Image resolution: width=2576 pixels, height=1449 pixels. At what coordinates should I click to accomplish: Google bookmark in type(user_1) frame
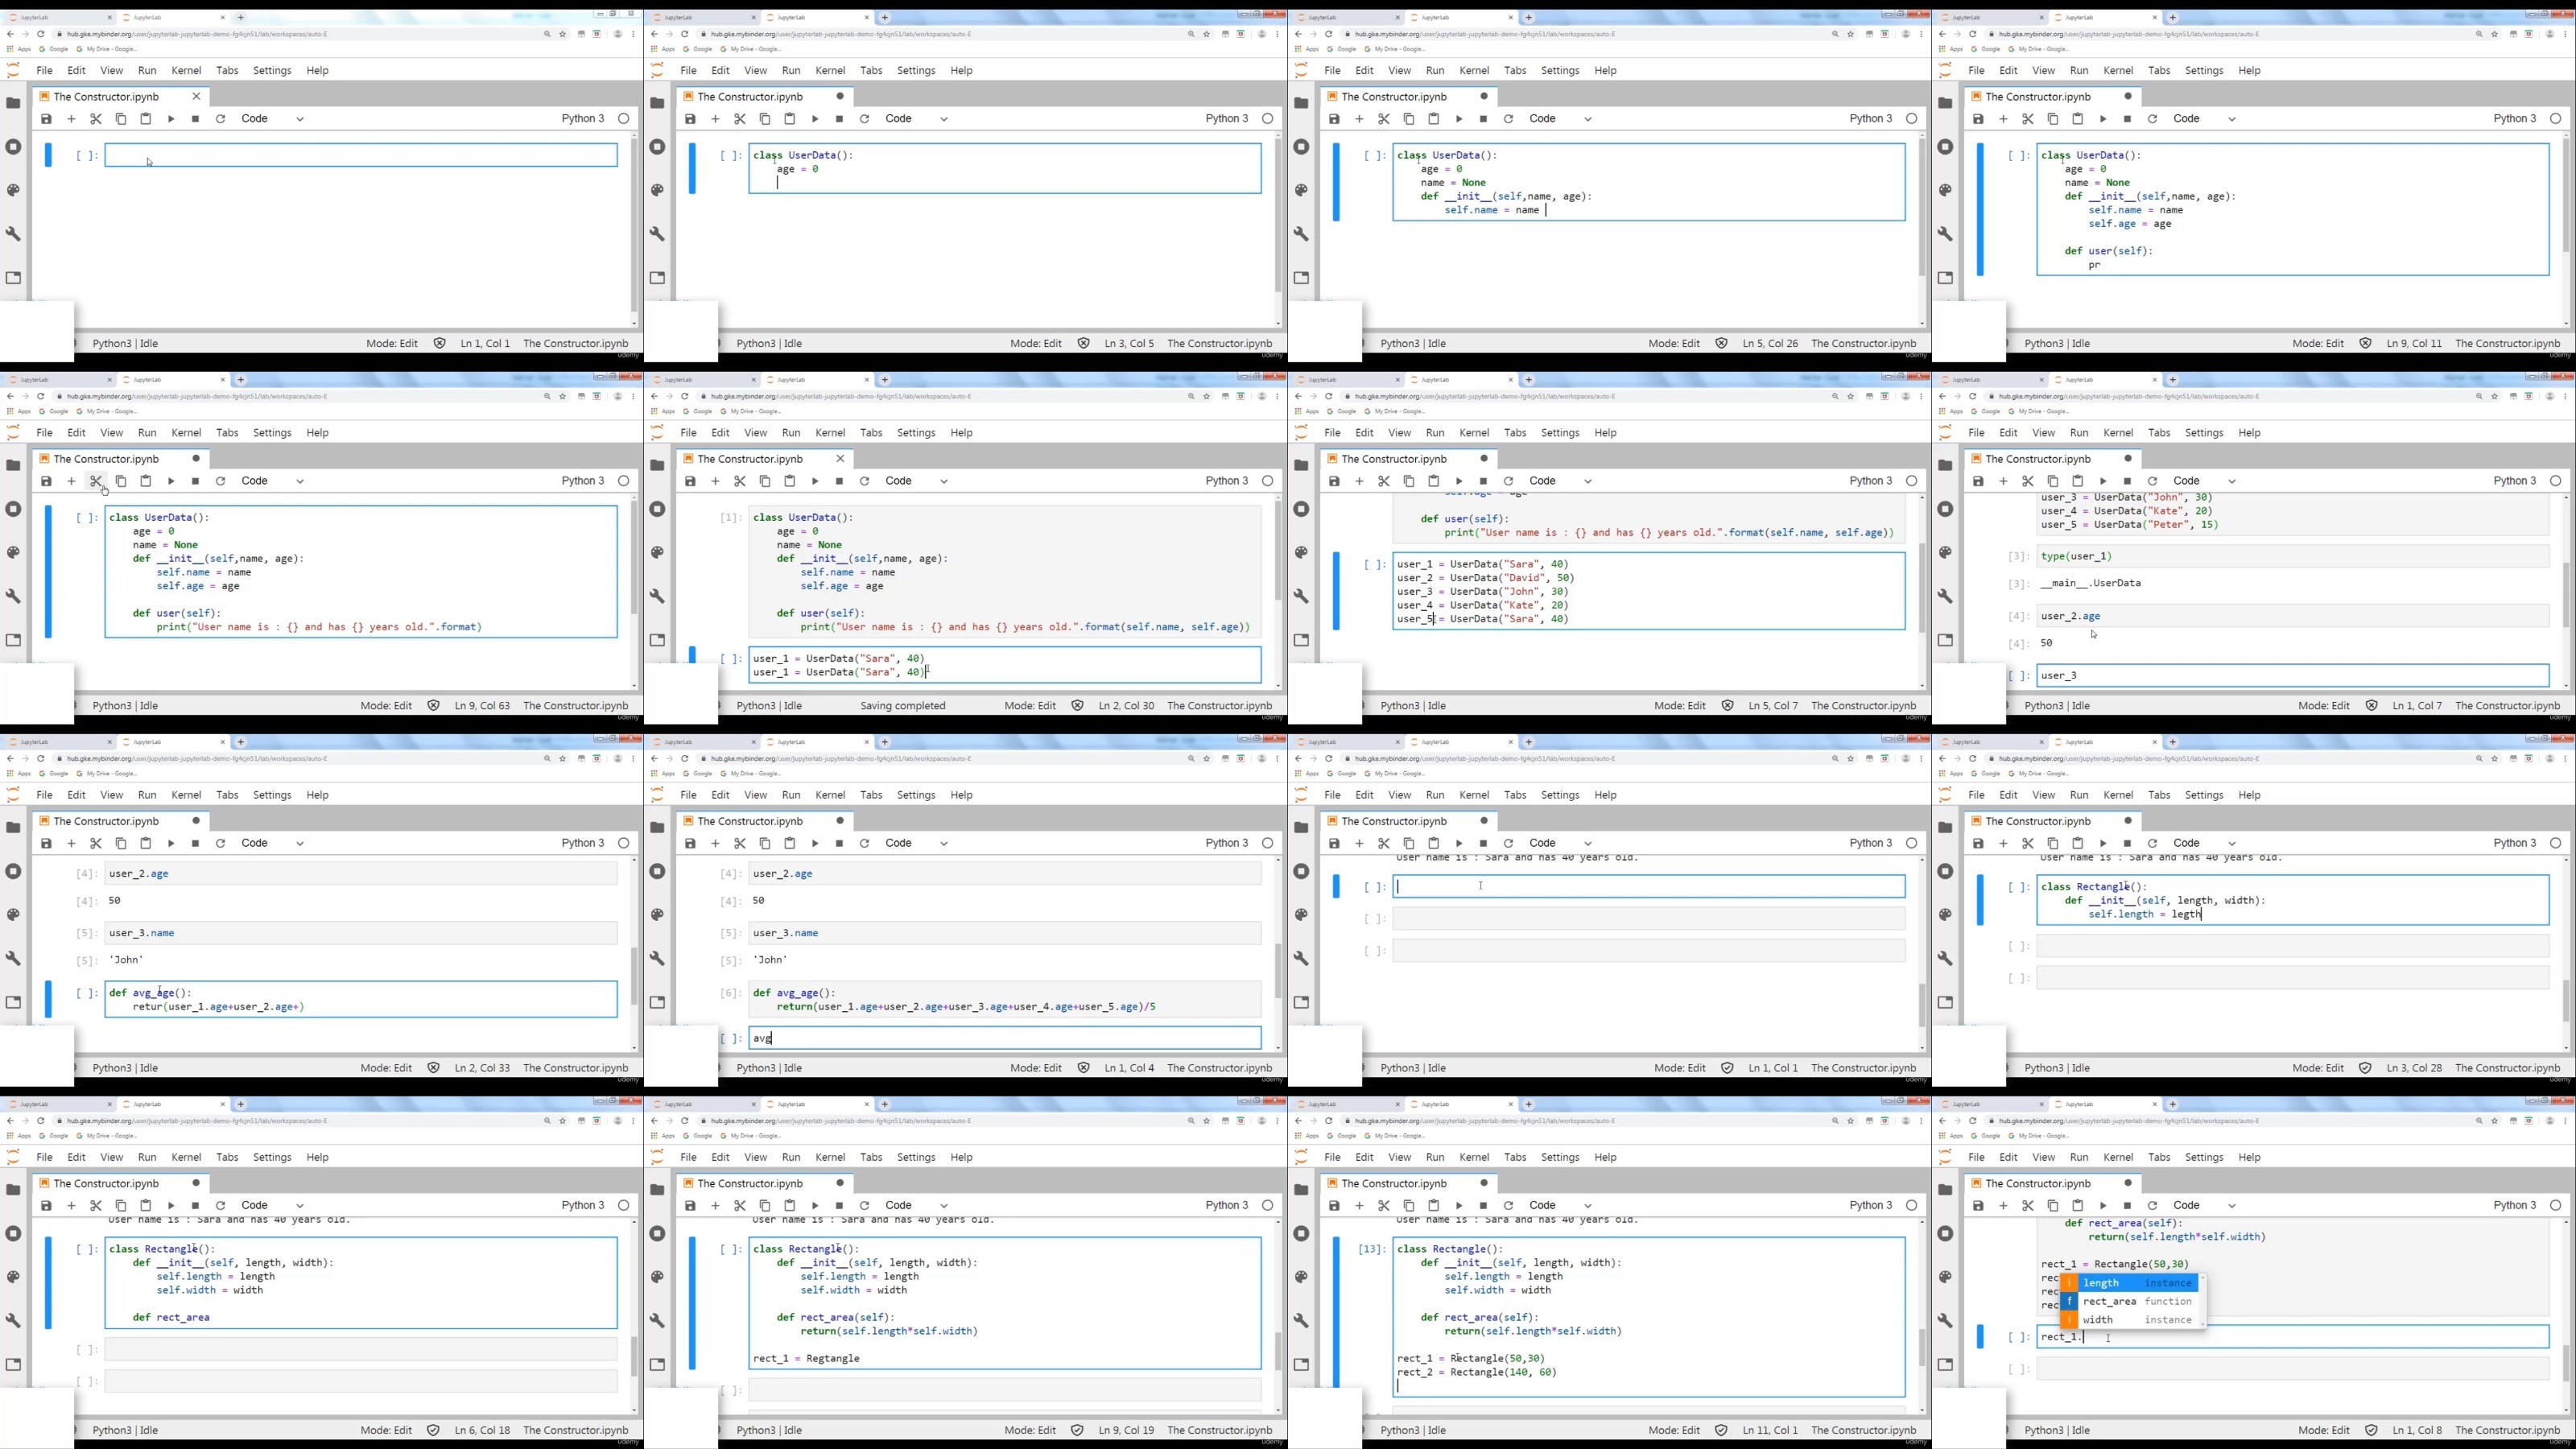(1986, 411)
